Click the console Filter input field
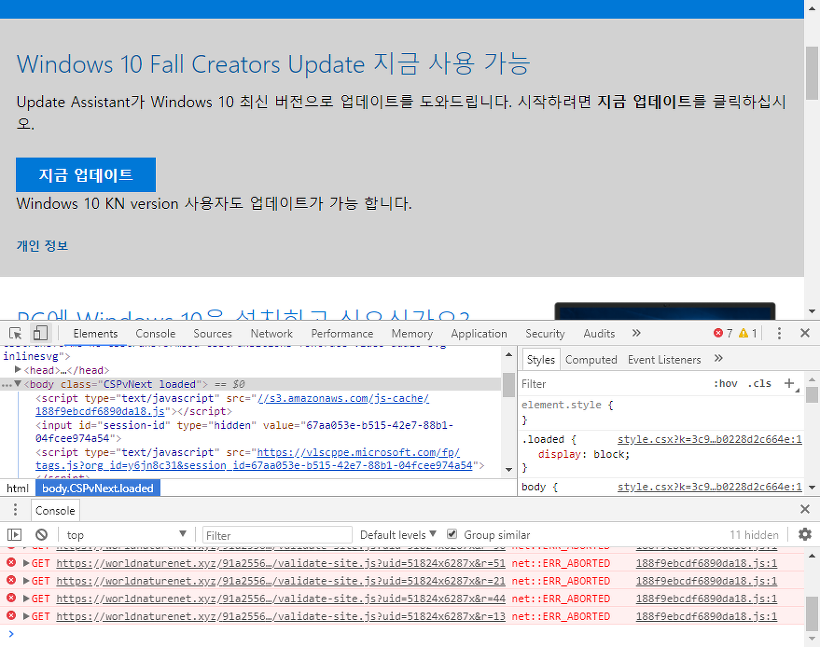This screenshot has height=647, width=820. (x=277, y=533)
